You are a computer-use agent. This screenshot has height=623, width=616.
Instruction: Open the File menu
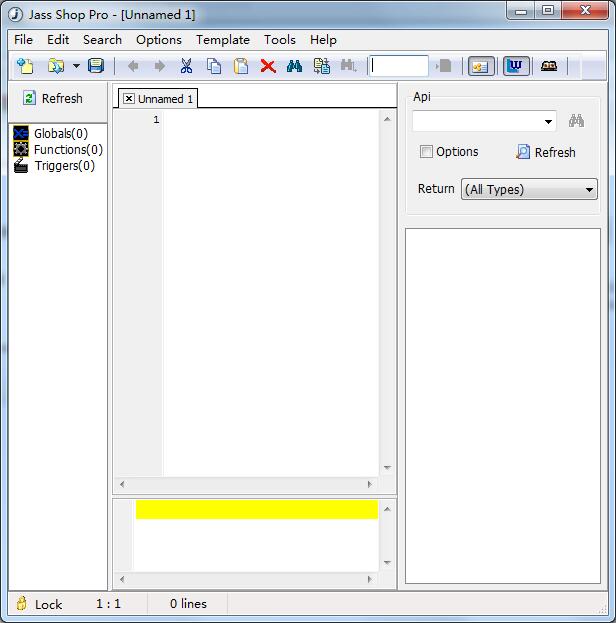23,40
